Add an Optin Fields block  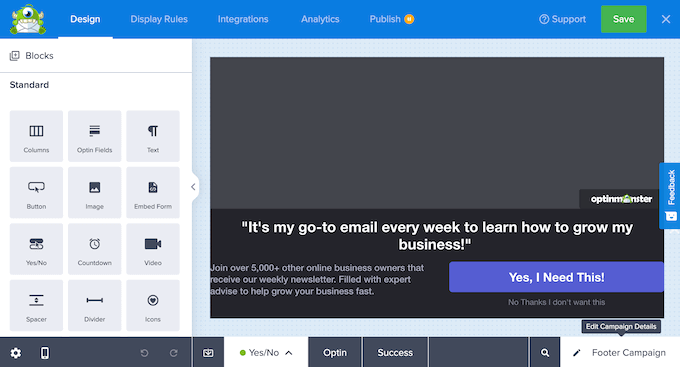click(x=95, y=136)
